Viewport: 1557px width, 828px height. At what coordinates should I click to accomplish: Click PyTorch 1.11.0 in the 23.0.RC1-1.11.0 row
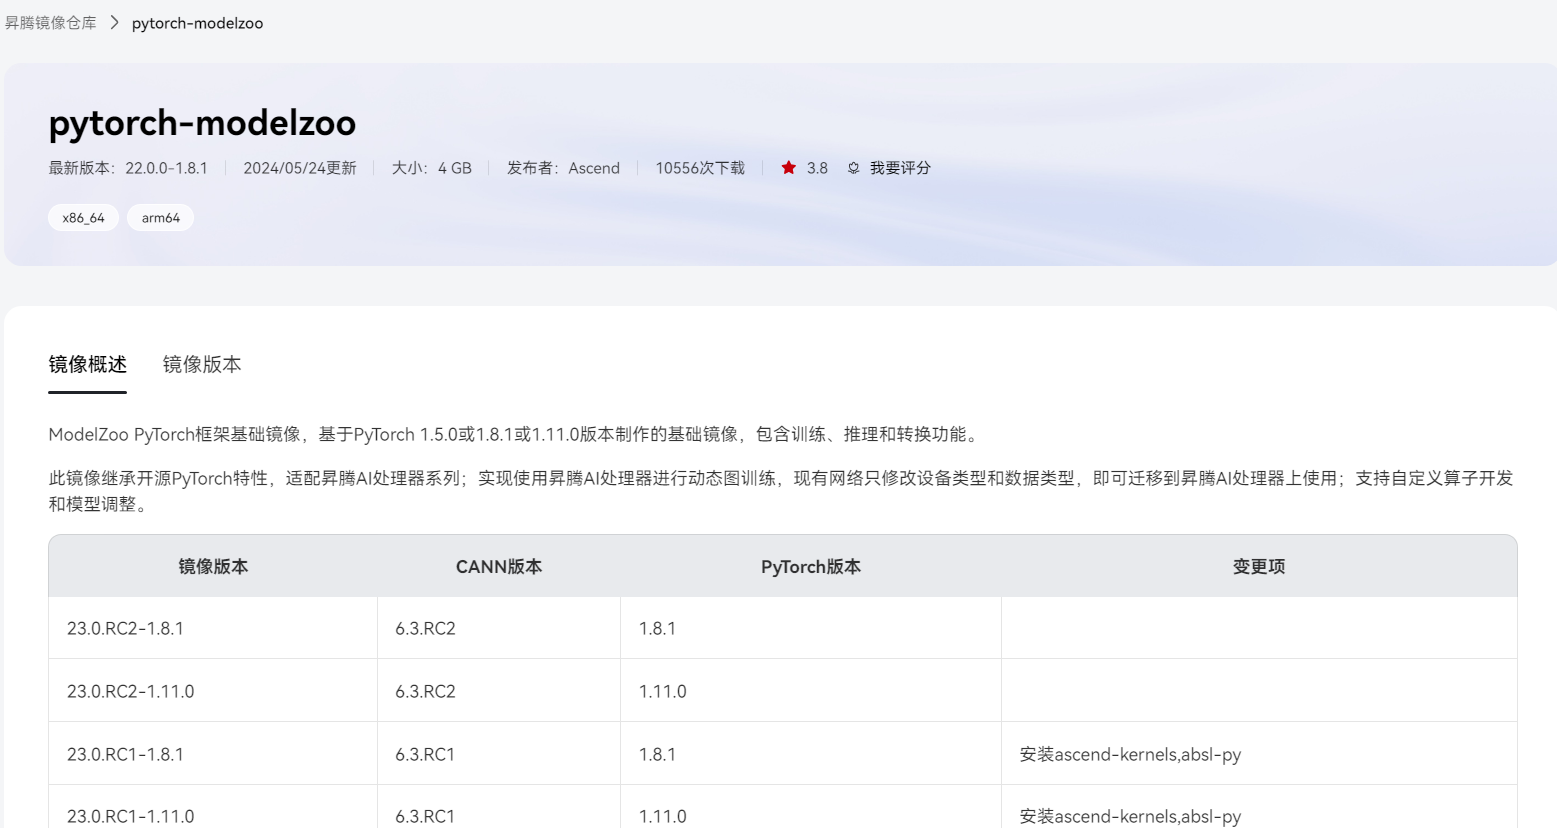pos(662,816)
